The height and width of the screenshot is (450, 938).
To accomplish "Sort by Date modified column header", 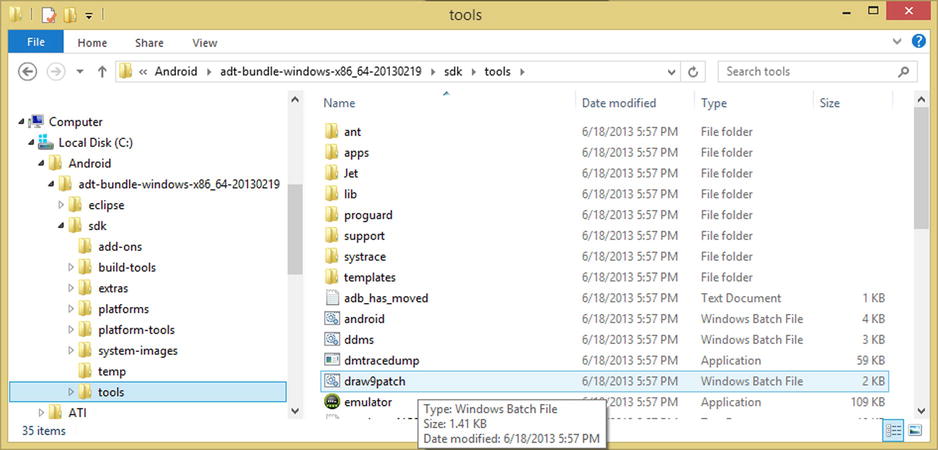I will coord(619,103).
